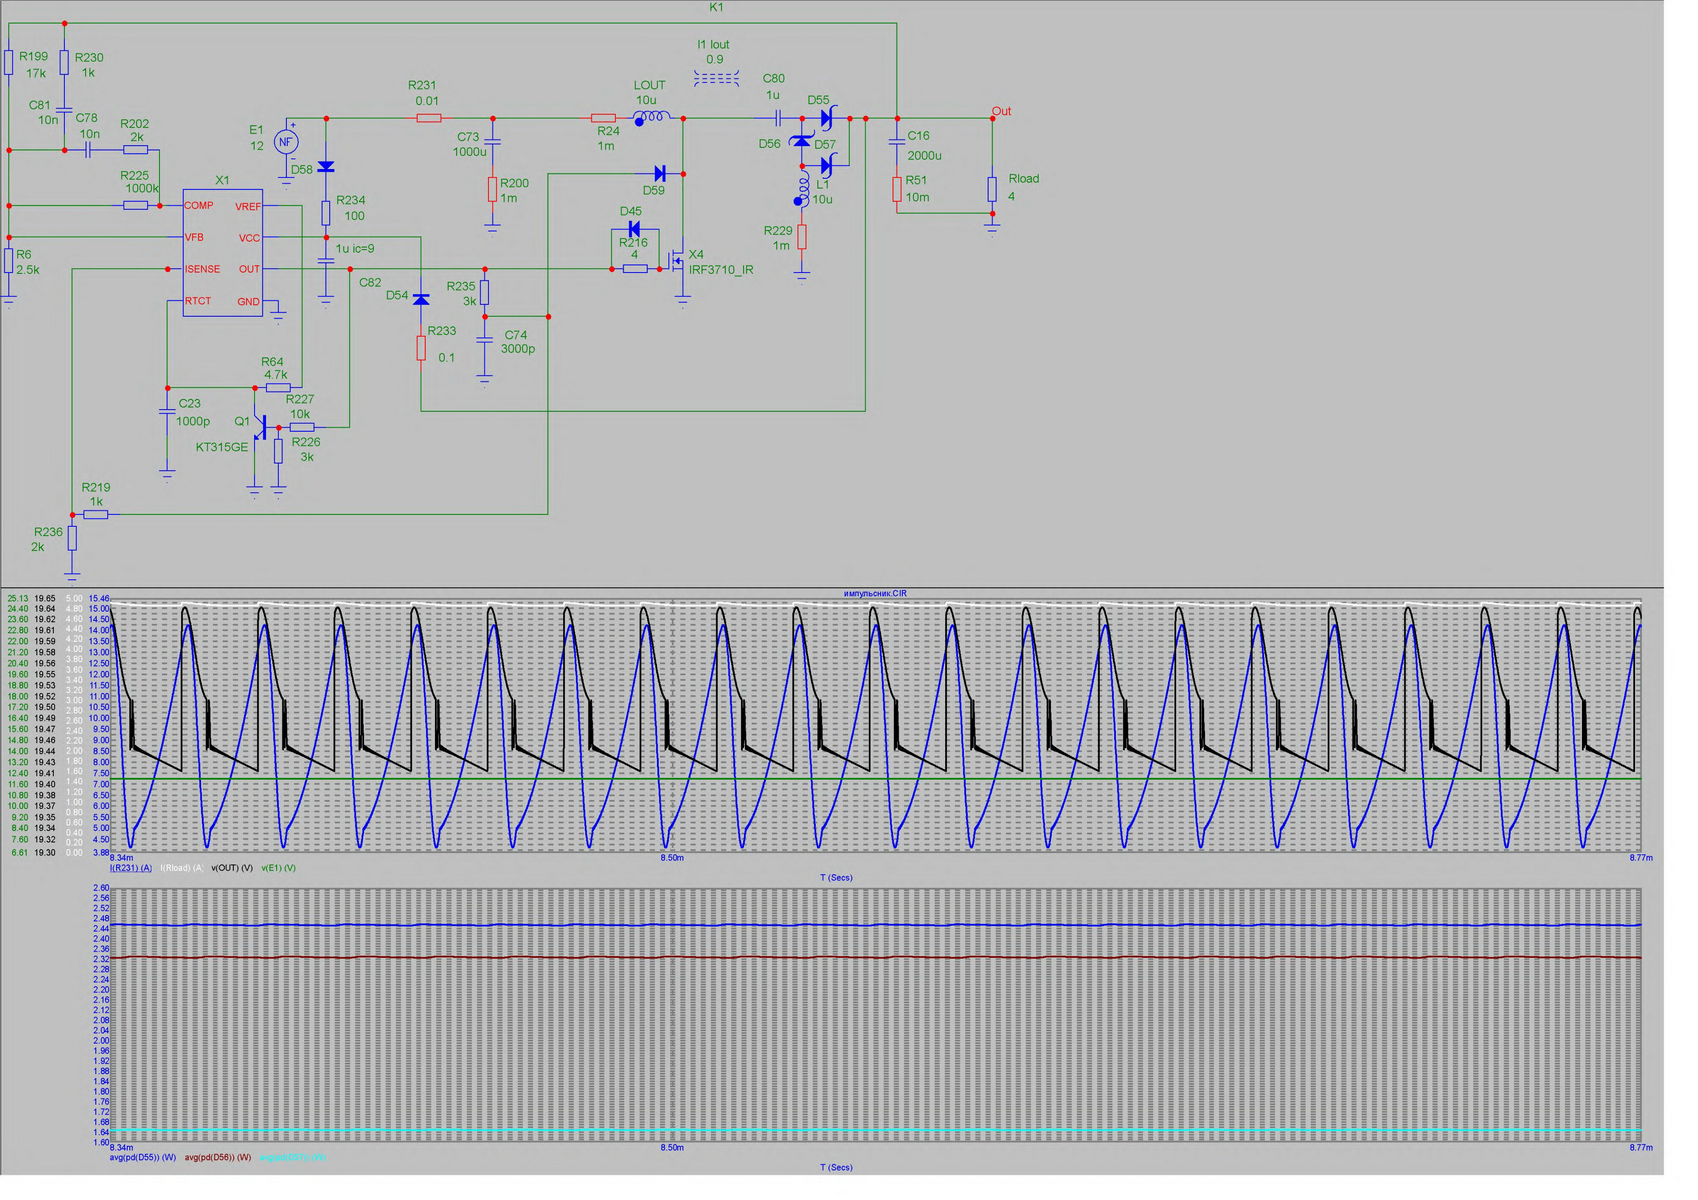Click the X1 controller name label

pyautogui.click(x=222, y=180)
